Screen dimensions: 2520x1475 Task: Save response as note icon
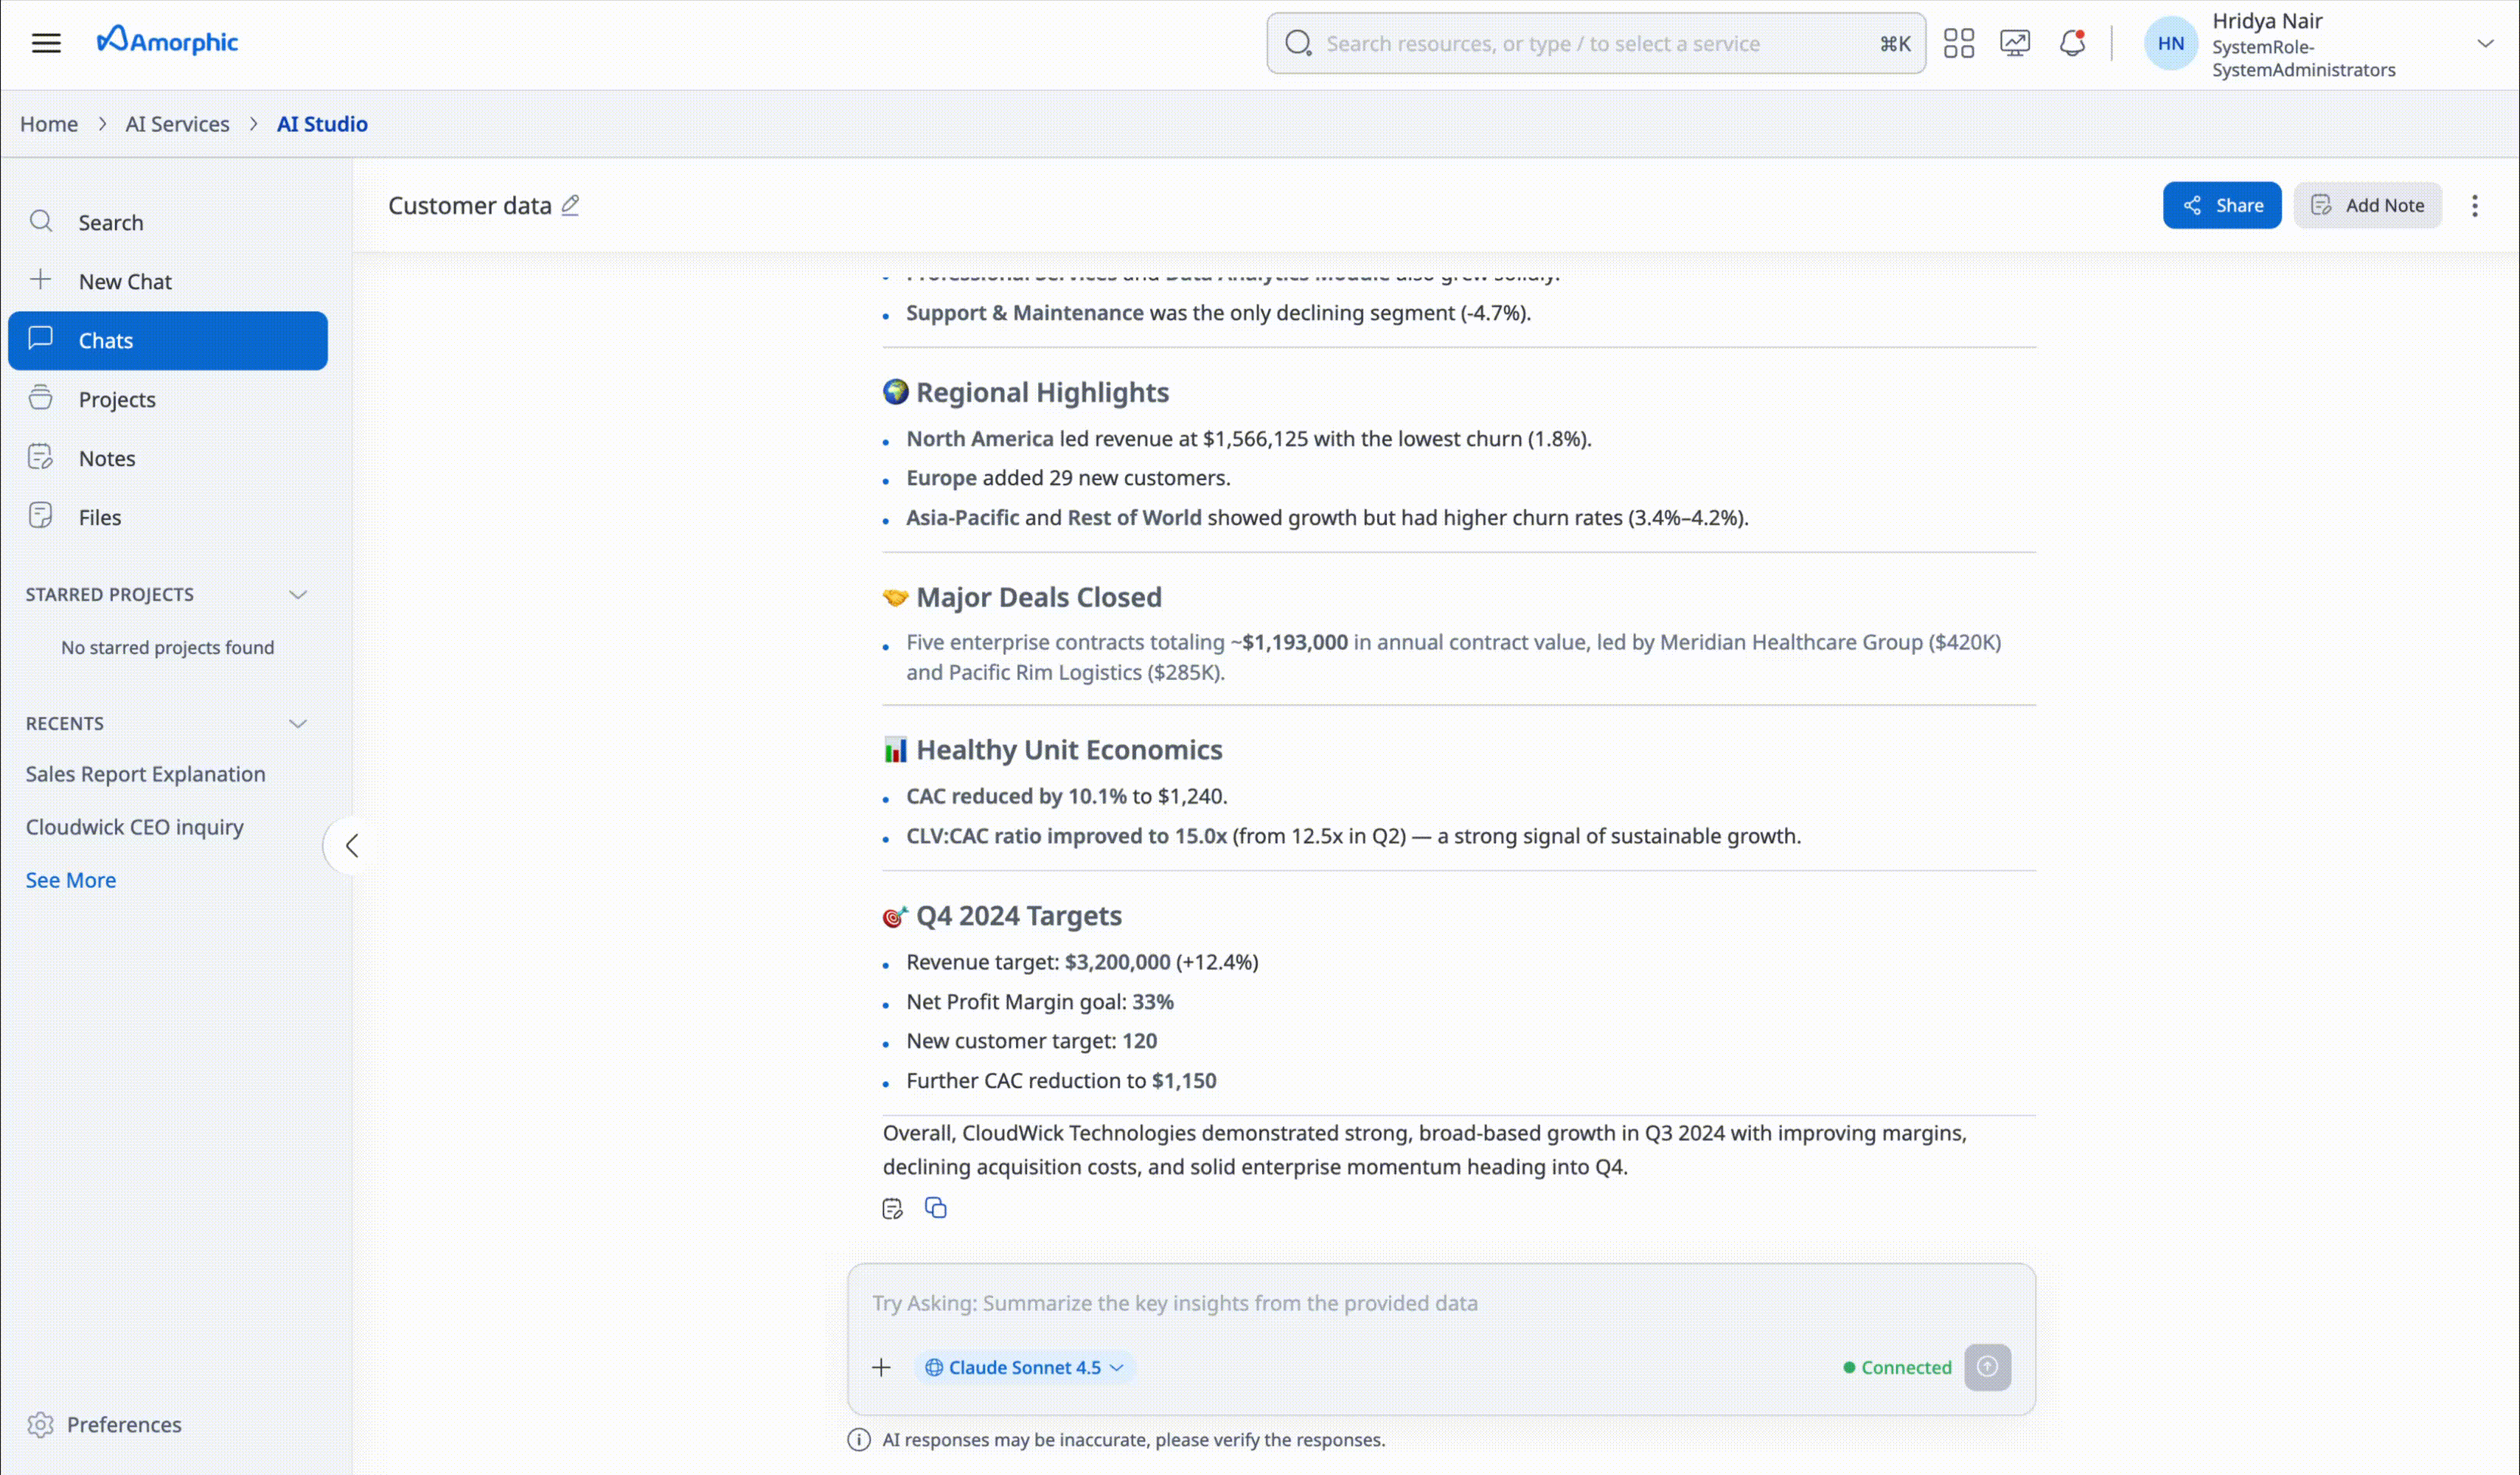pos(892,1208)
